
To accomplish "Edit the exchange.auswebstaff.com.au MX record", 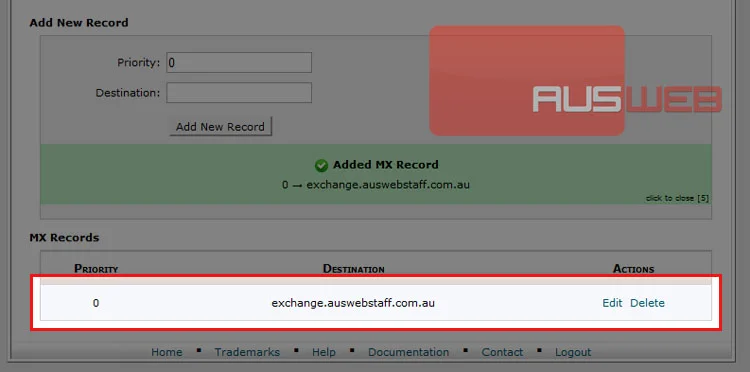I will (612, 303).
